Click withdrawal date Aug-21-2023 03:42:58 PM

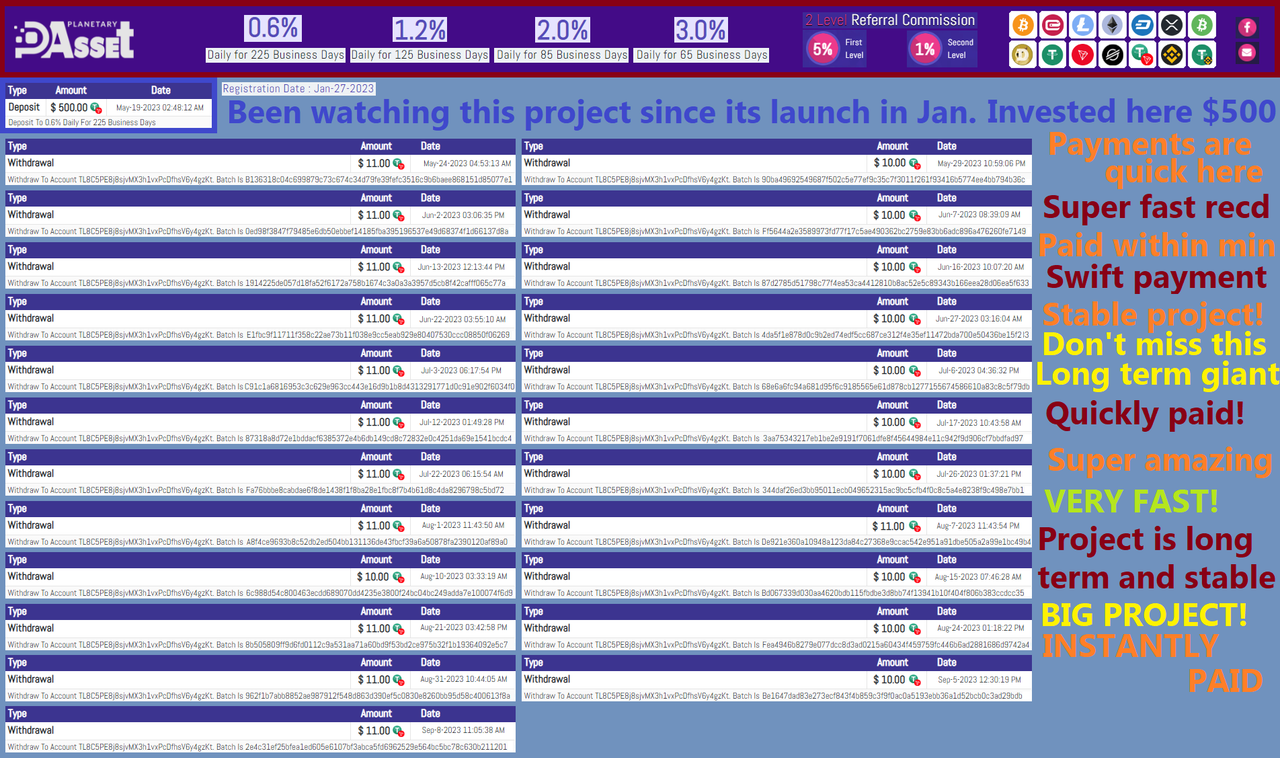pyautogui.click(x=462, y=628)
